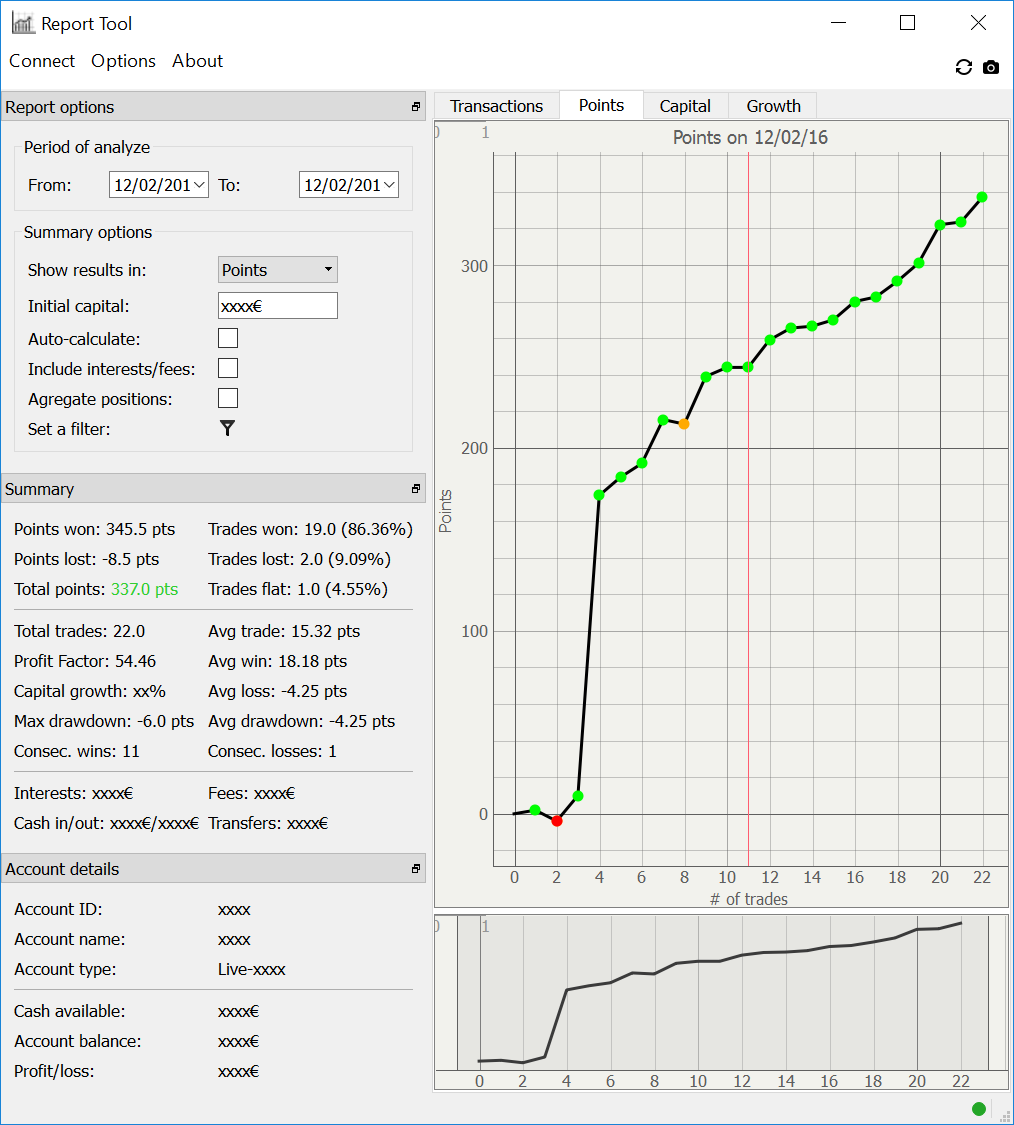The image size is (1014, 1125).
Task: Click the filter funnel icon
Action: pyautogui.click(x=228, y=429)
